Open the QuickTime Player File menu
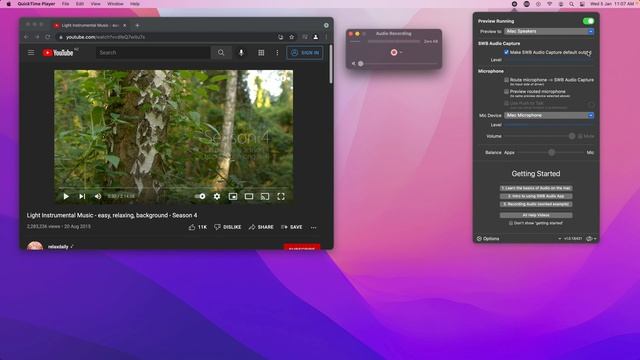 click(65, 4)
